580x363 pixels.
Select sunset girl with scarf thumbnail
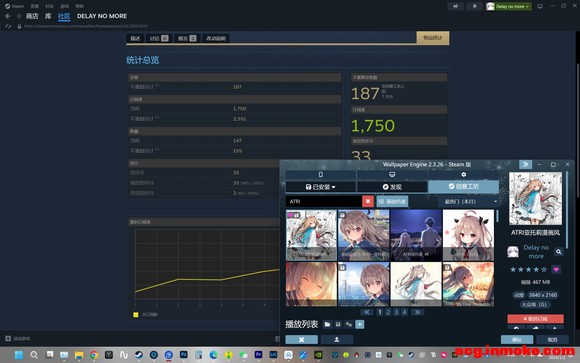468,284
